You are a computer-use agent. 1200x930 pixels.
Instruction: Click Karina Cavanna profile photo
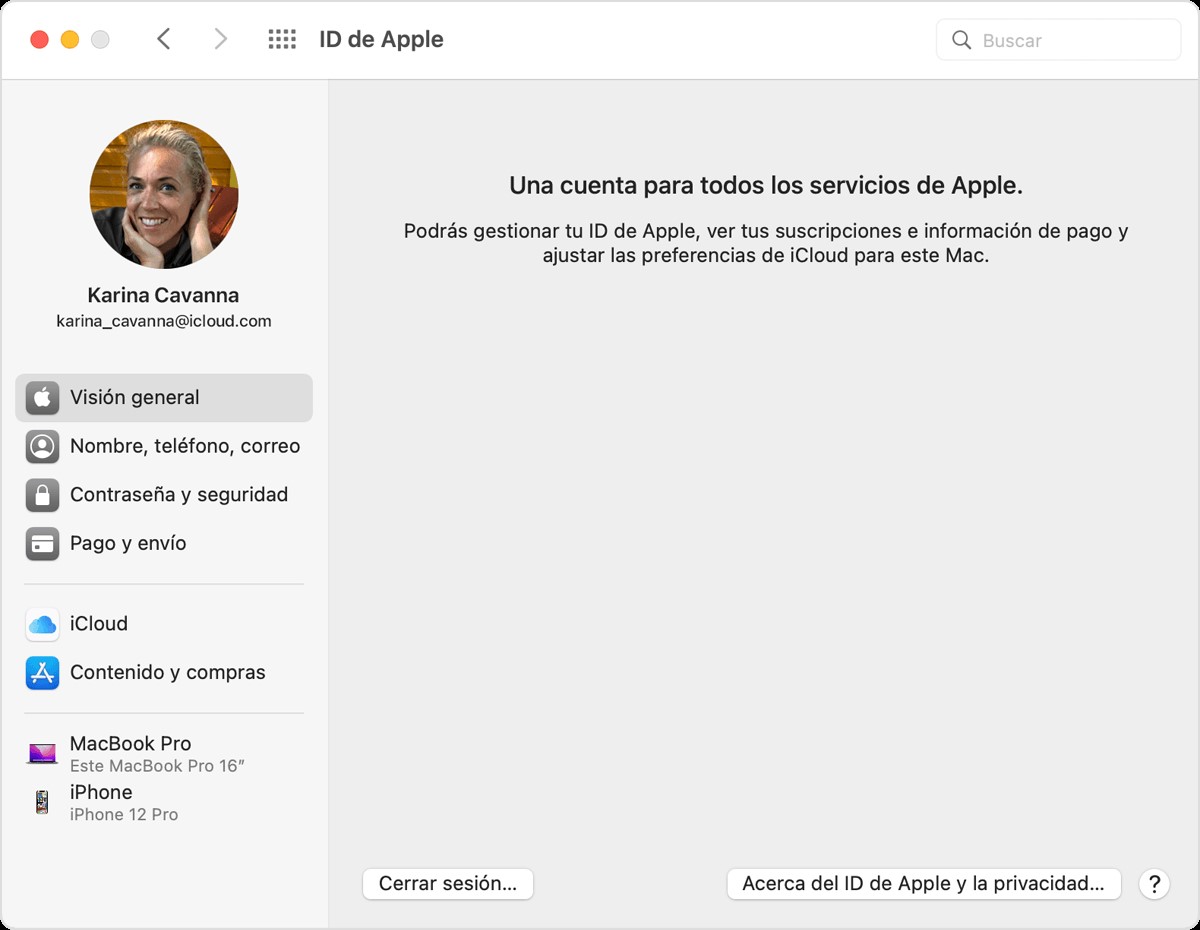pos(164,194)
